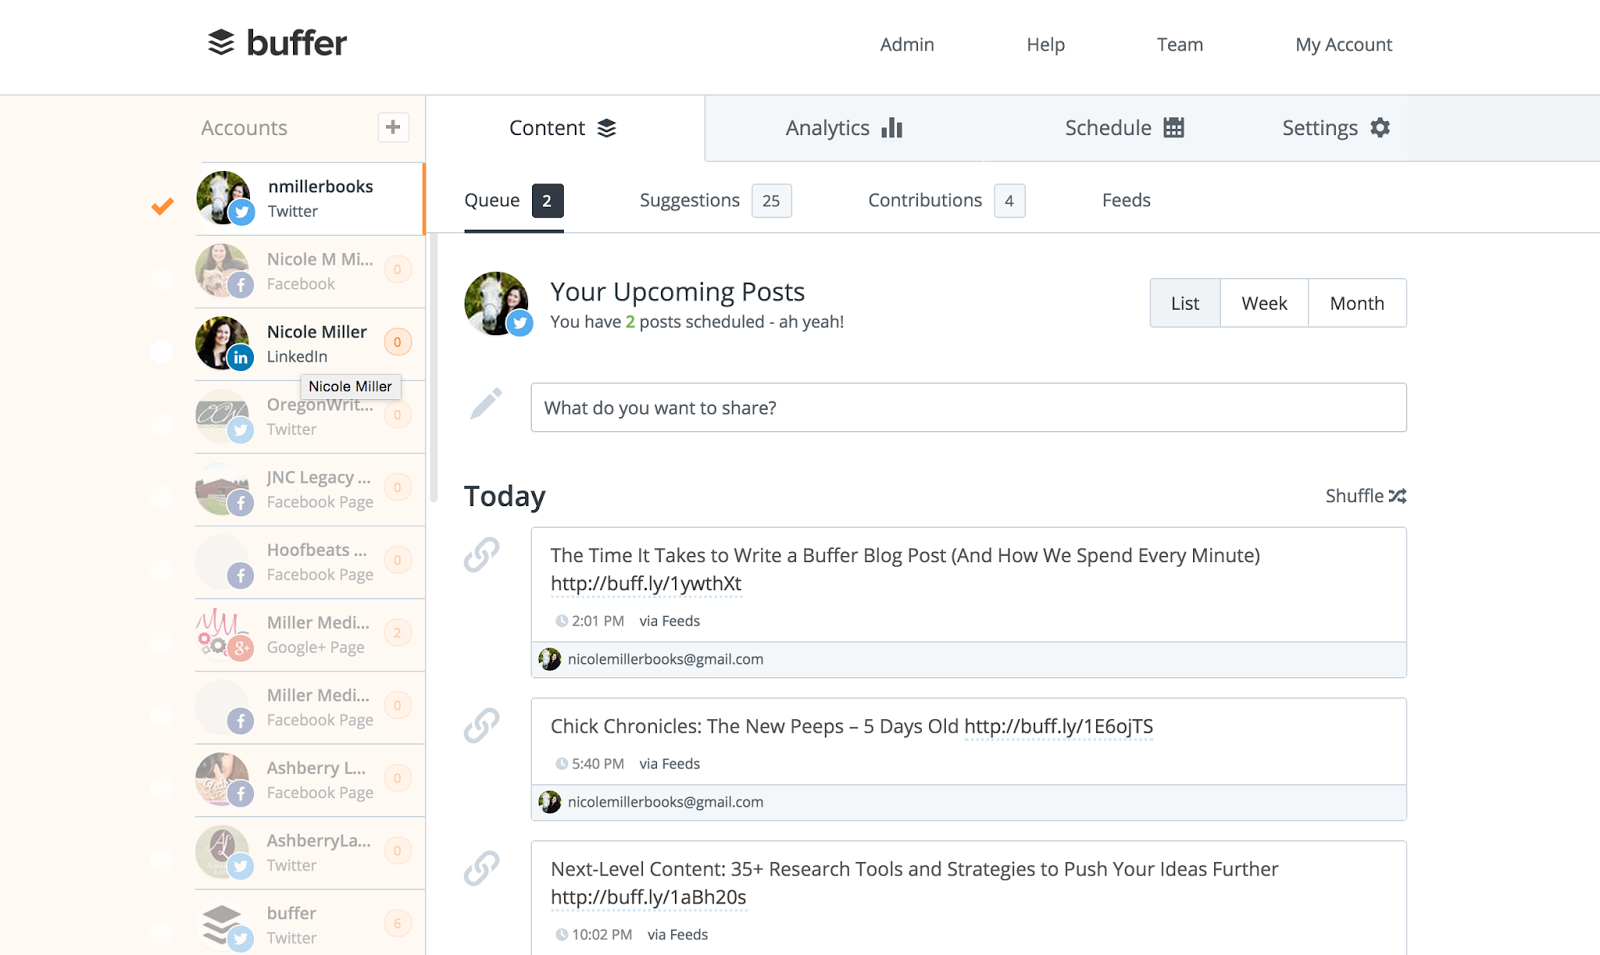Switch to the Feeds sub-tab
Image resolution: width=1600 pixels, height=955 pixels.
(x=1126, y=201)
